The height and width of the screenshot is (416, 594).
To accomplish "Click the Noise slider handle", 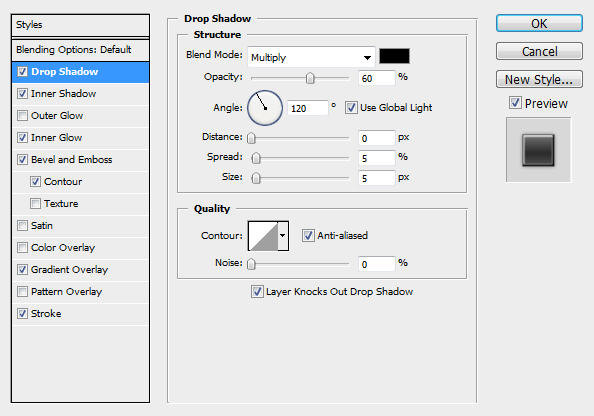I will [x=251, y=264].
